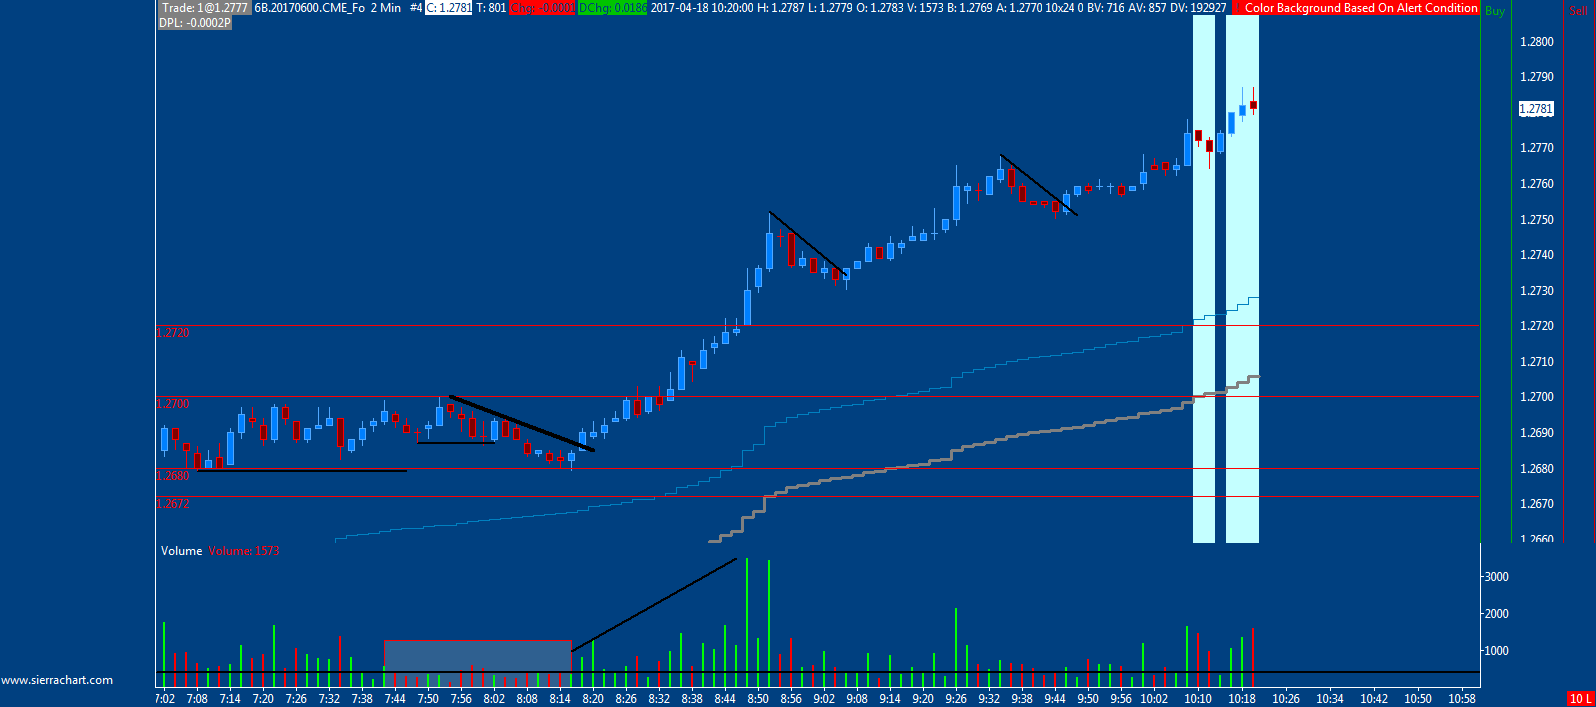Click the white 'Volume' study name label
This screenshot has width=1596, height=707.
click(181, 551)
